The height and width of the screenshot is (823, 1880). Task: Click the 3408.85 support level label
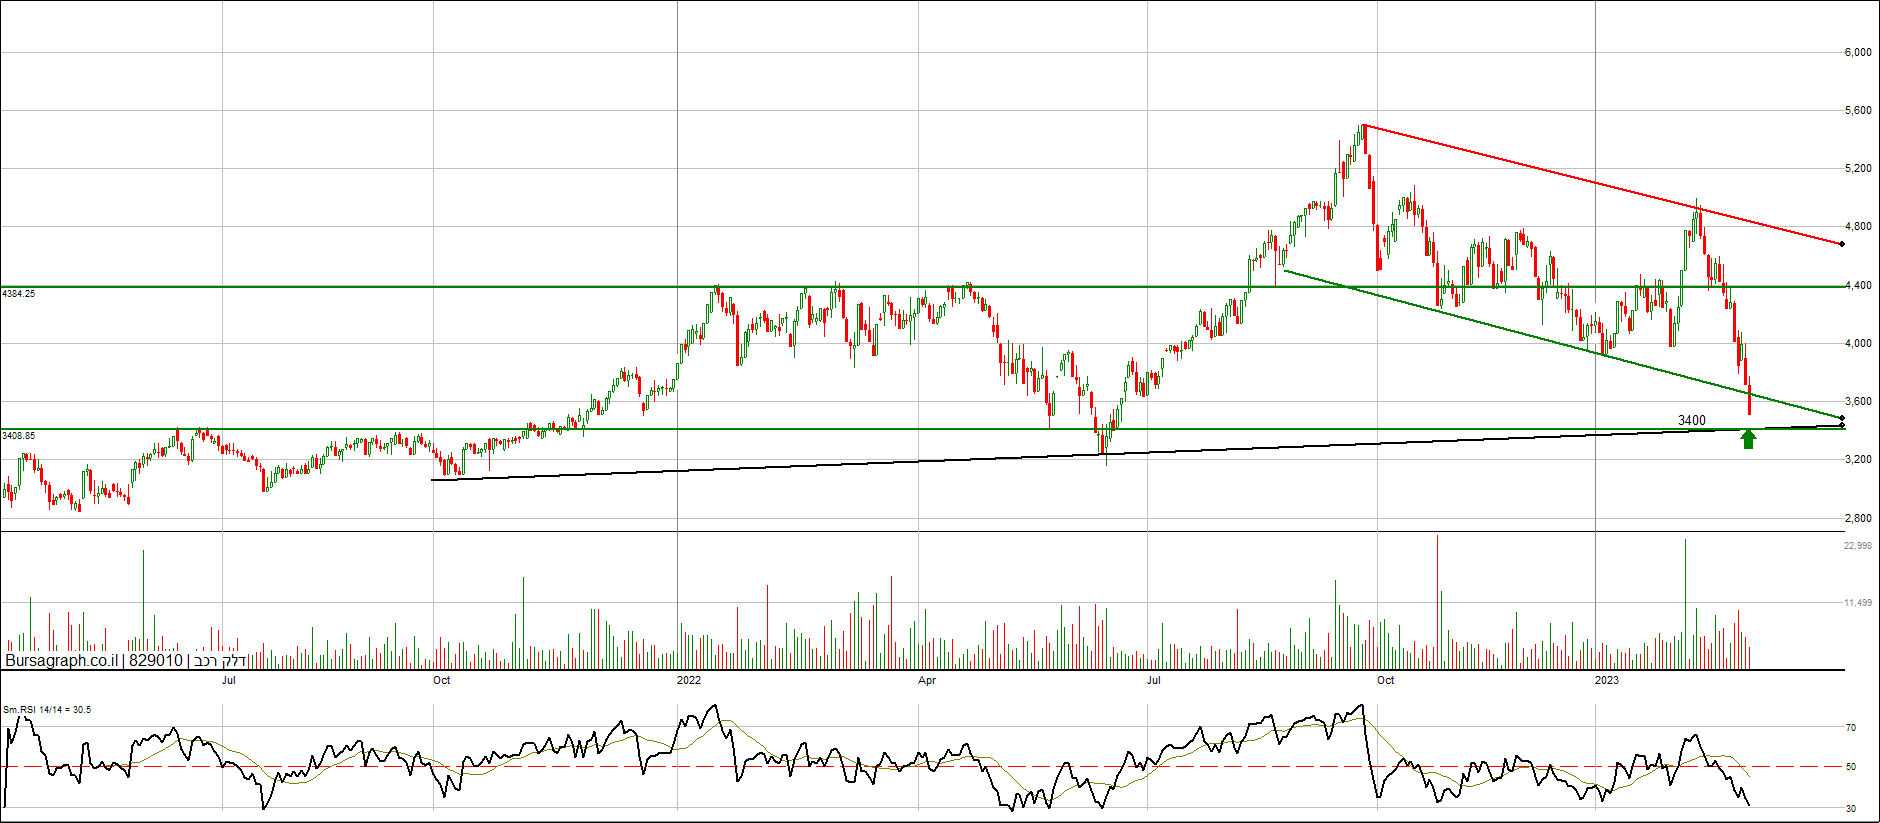(19, 436)
